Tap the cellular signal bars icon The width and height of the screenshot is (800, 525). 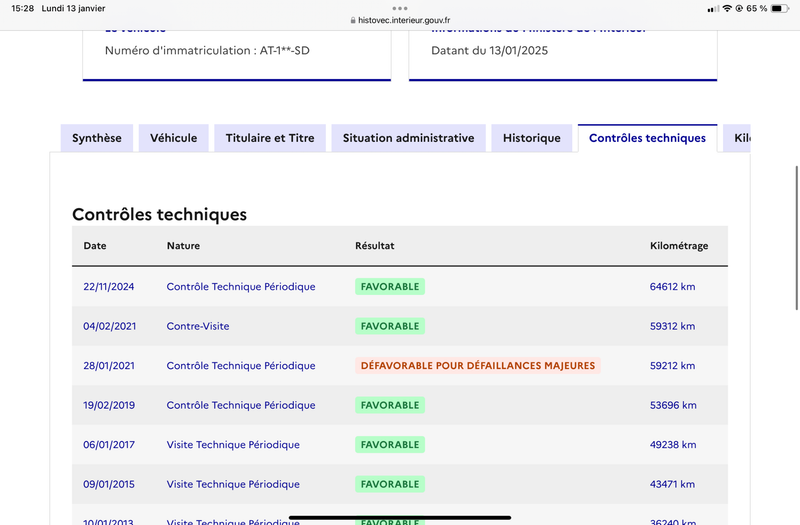coord(713,9)
